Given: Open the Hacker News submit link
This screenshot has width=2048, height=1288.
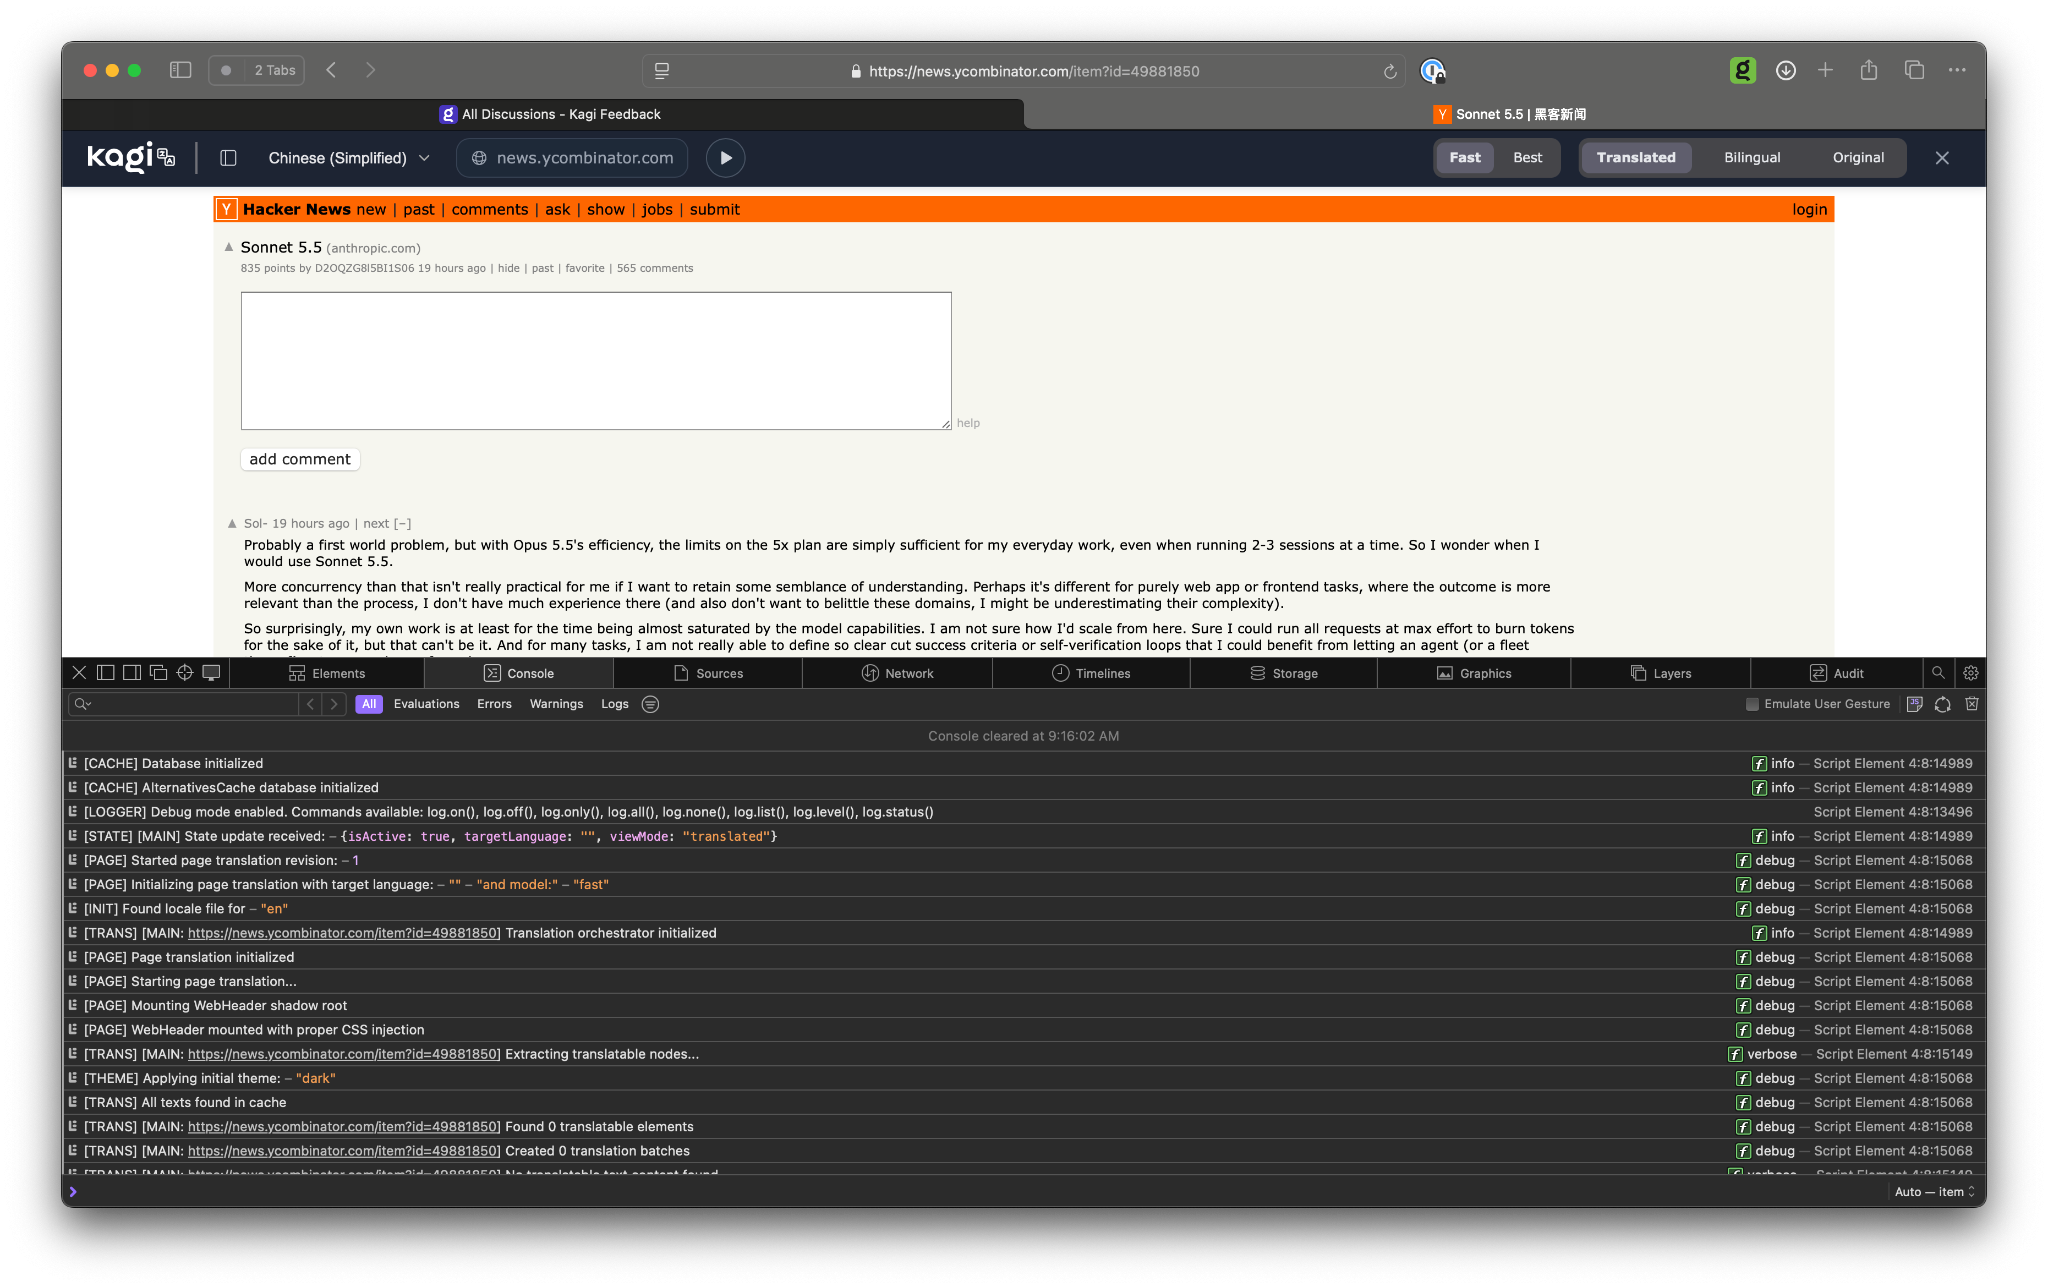Looking at the screenshot, I should (715, 209).
